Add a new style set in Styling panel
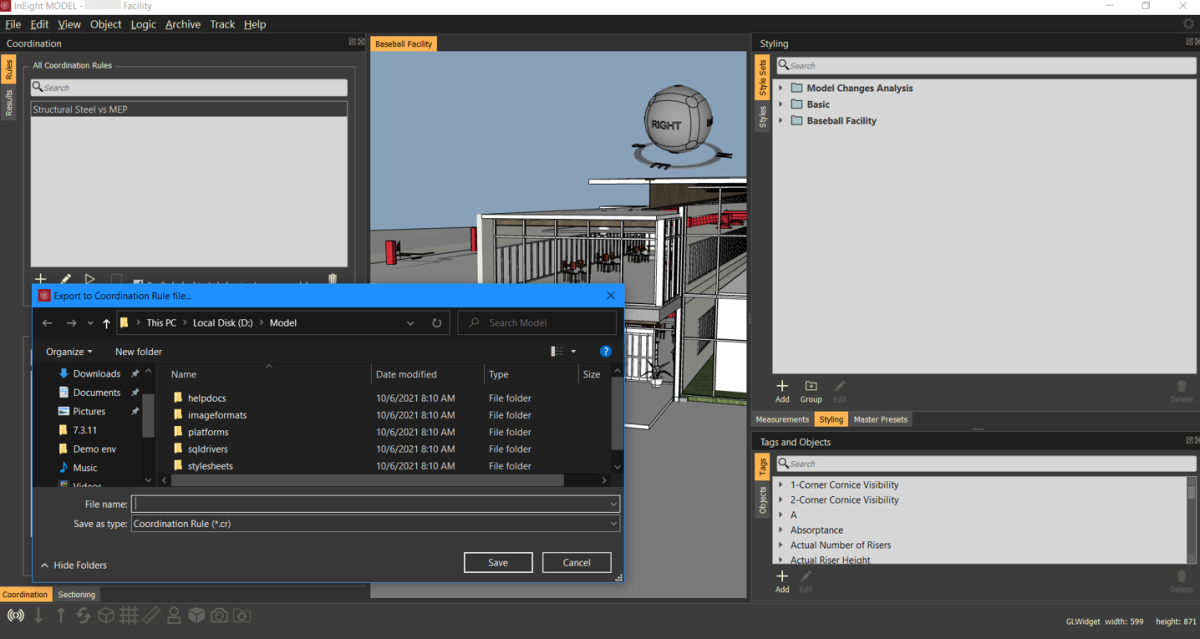This screenshot has height=639, width=1200. pyautogui.click(x=782, y=386)
